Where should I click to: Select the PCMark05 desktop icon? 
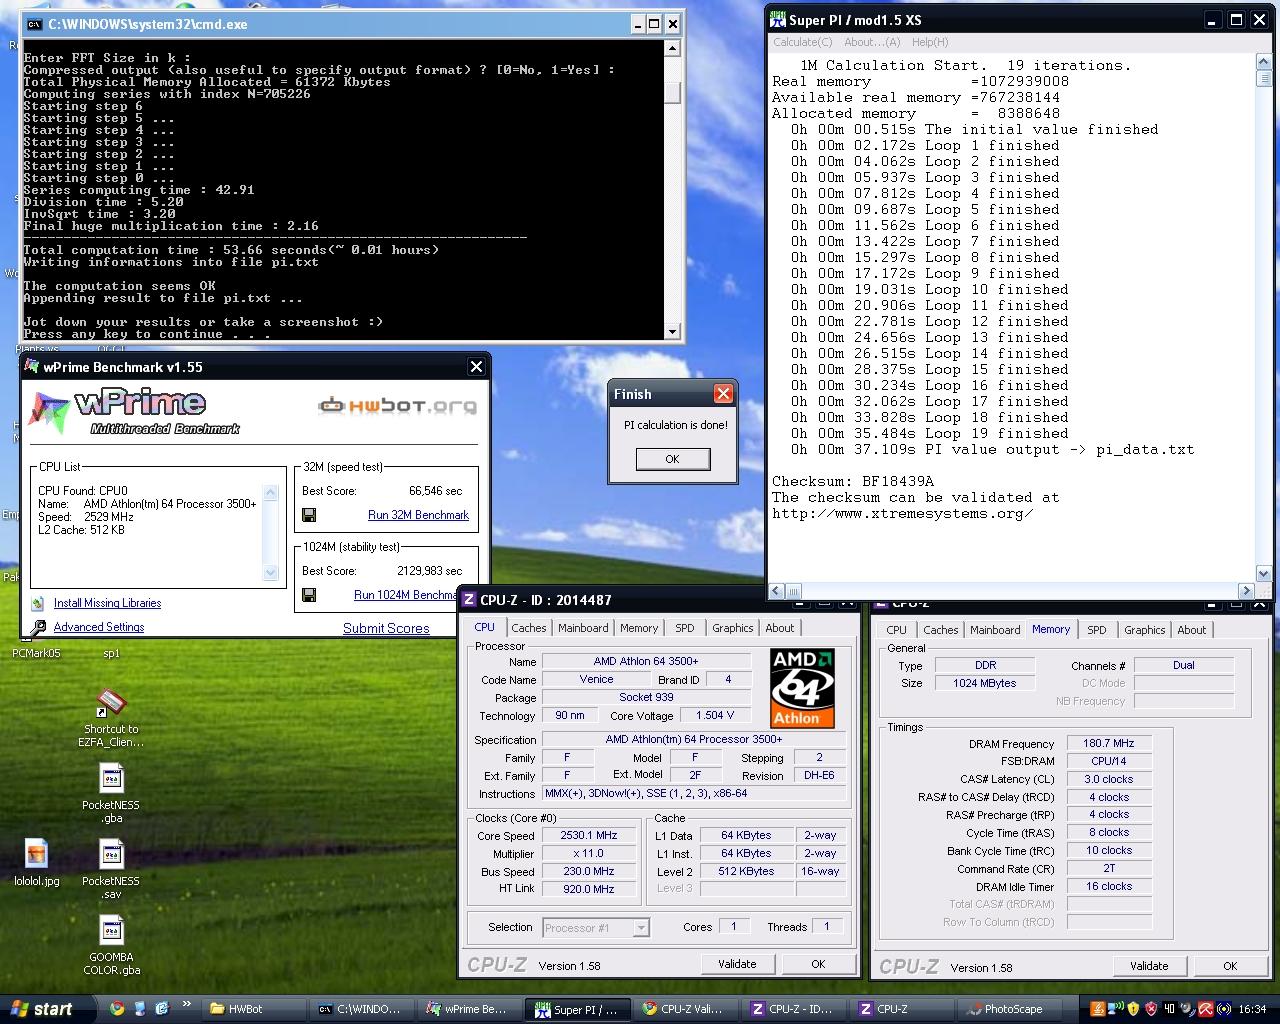(x=36, y=653)
